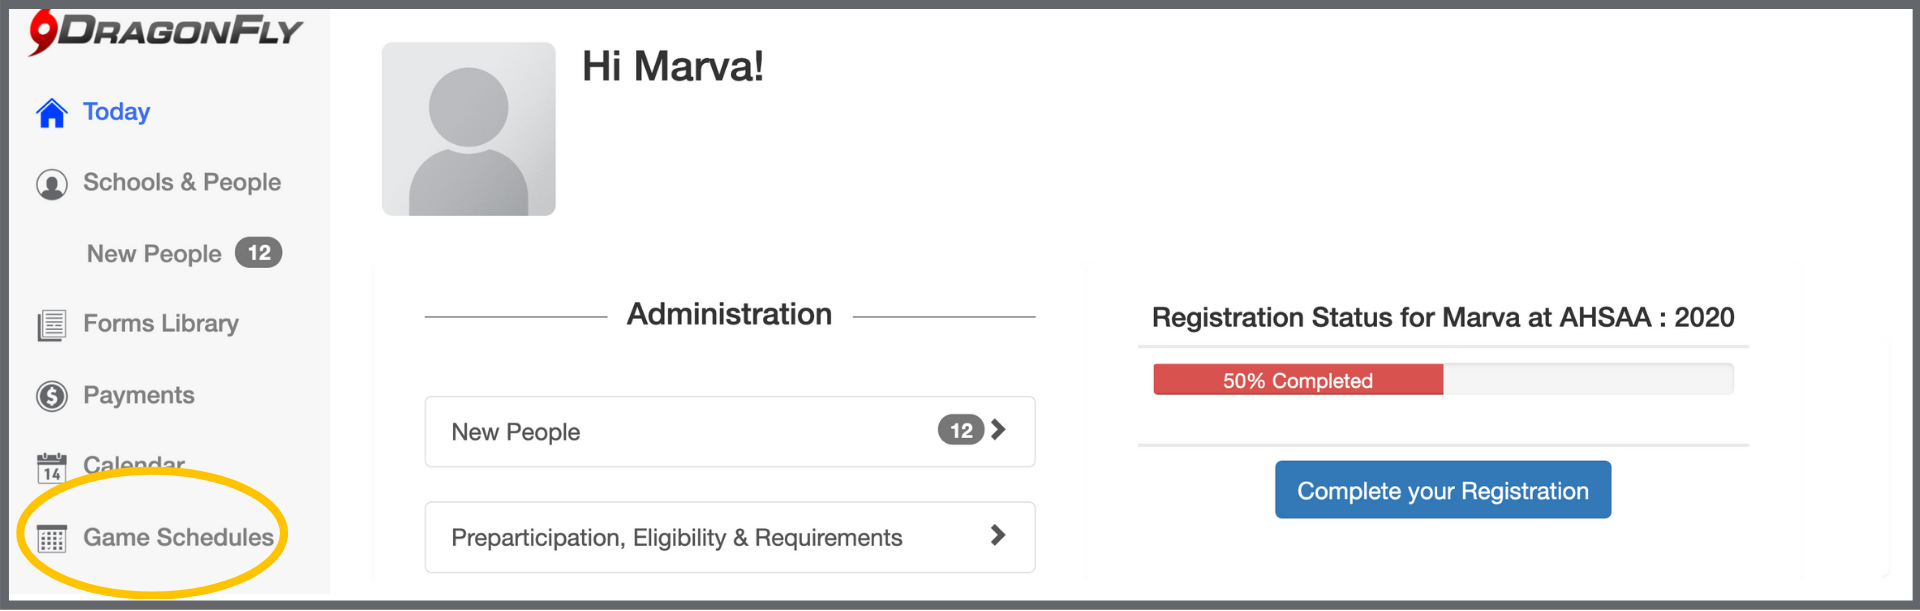1920x611 pixels.
Task: Click the 12 count badge in Administration panel
Action: click(960, 430)
